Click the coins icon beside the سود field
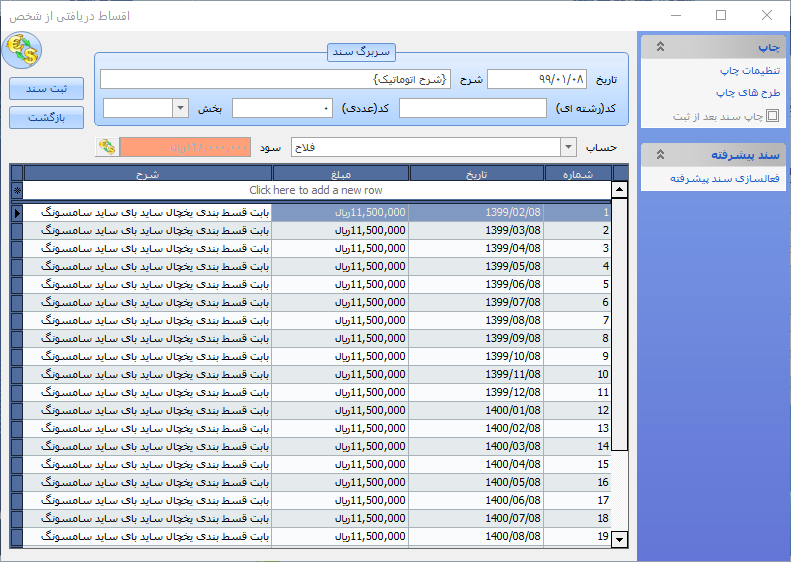791x562 pixels. 107,147
